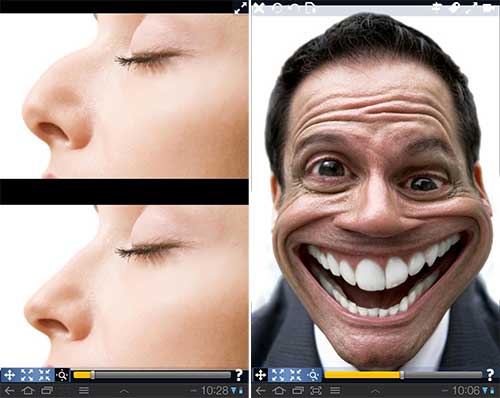
Task: Tap the upper nose profile photo
Action: pyautogui.click(x=124, y=96)
